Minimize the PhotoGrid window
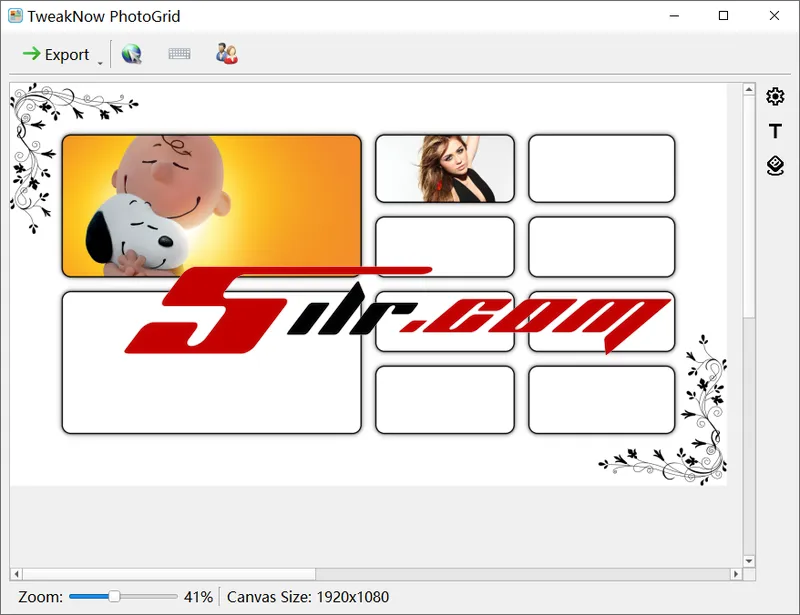The image size is (800, 615). (674, 16)
